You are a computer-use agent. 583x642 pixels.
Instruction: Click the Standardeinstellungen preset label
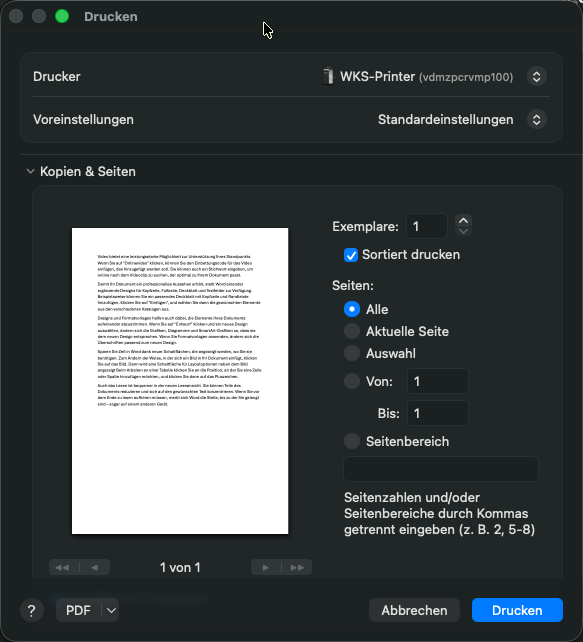(445, 120)
